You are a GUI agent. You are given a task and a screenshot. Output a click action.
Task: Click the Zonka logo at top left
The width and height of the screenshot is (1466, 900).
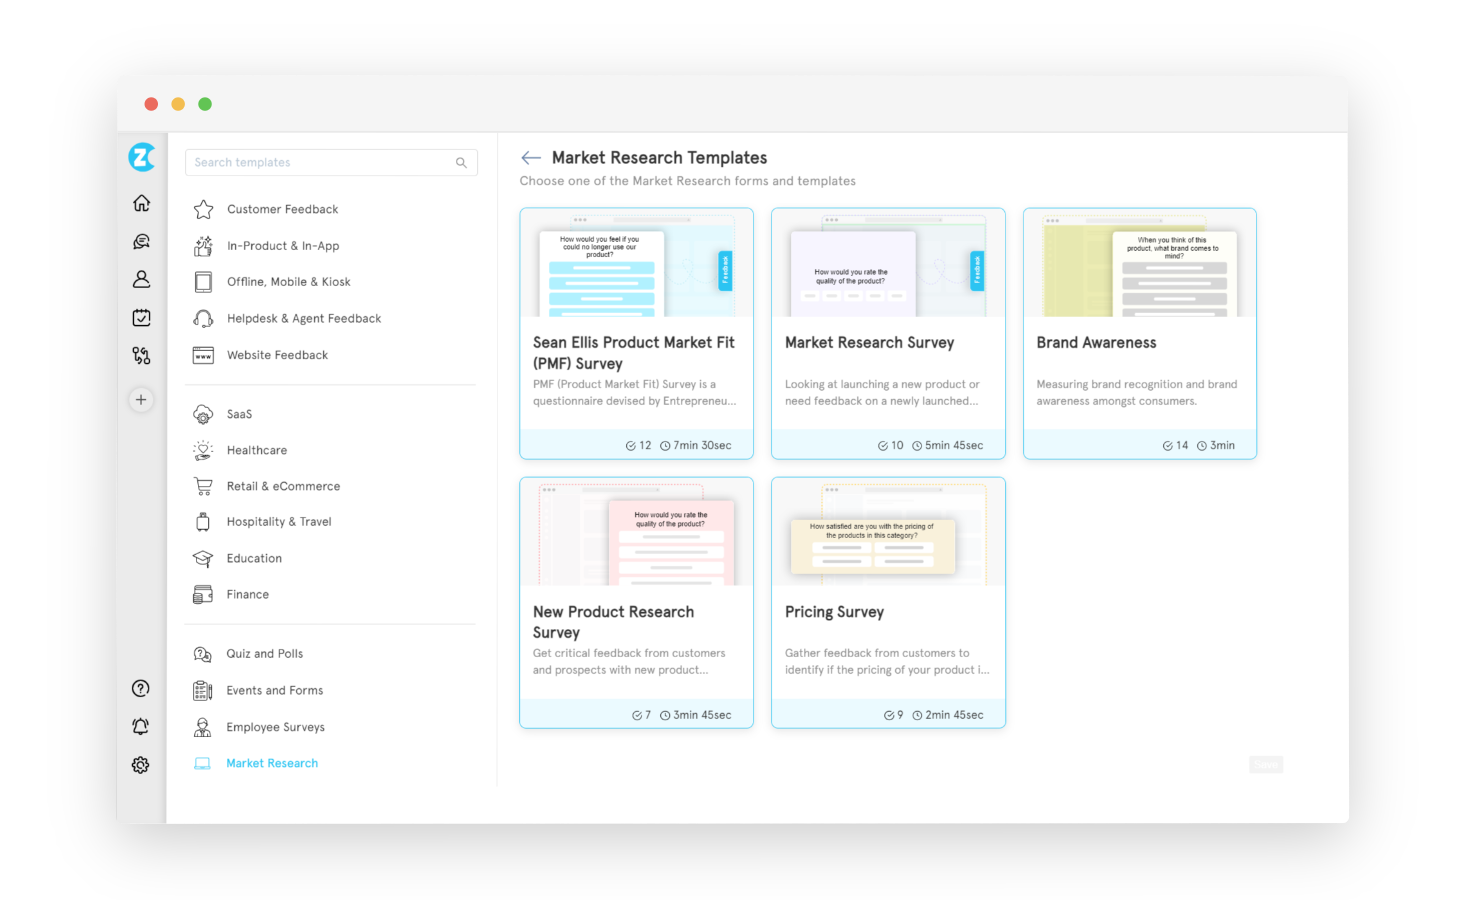pyautogui.click(x=141, y=157)
